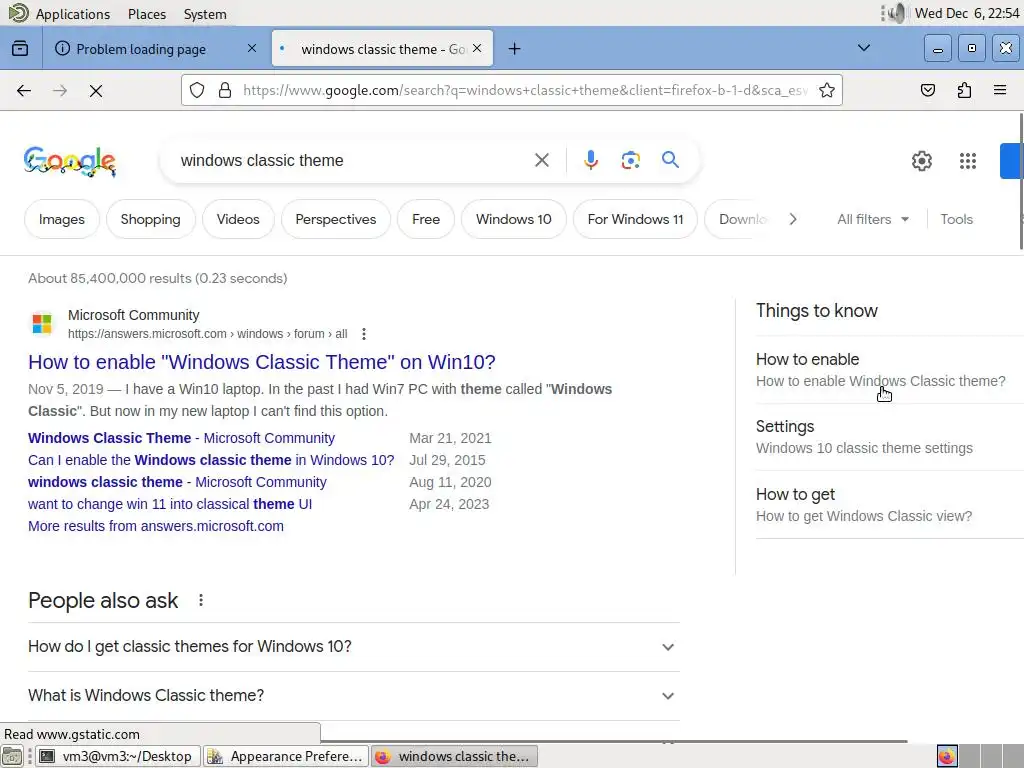Open options for Microsoft Community result
This screenshot has width=1024, height=768.
(364, 334)
